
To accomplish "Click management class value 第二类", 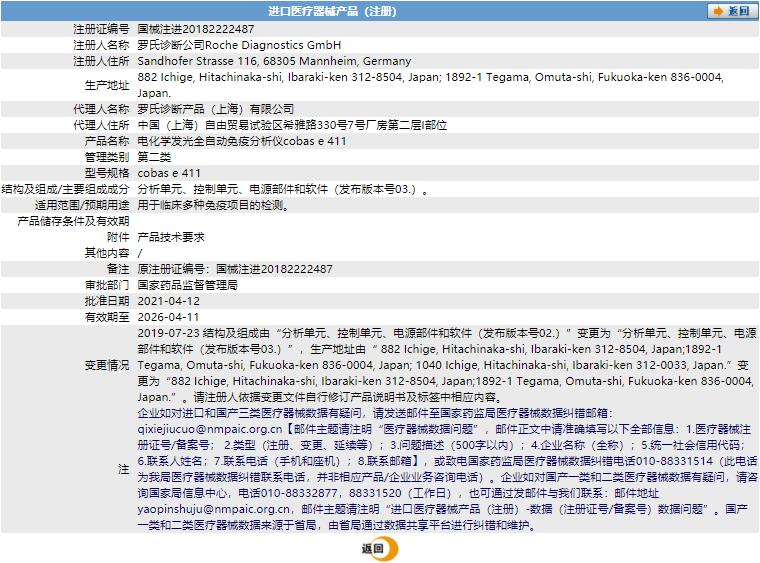I will pos(154,157).
